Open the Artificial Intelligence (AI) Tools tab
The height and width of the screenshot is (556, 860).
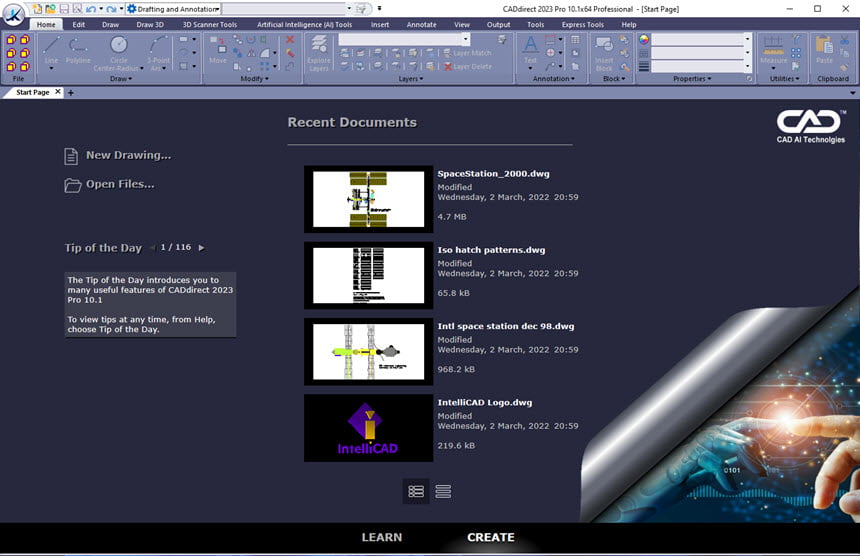[304, 25]
